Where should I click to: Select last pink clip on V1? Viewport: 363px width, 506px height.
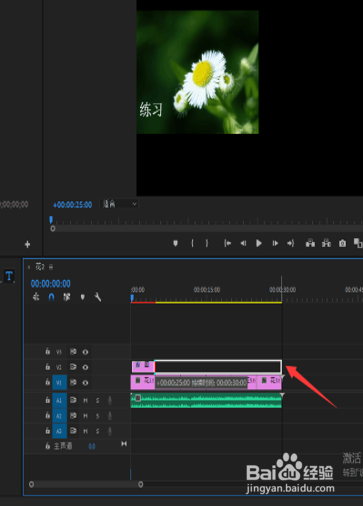pos(269,382)
